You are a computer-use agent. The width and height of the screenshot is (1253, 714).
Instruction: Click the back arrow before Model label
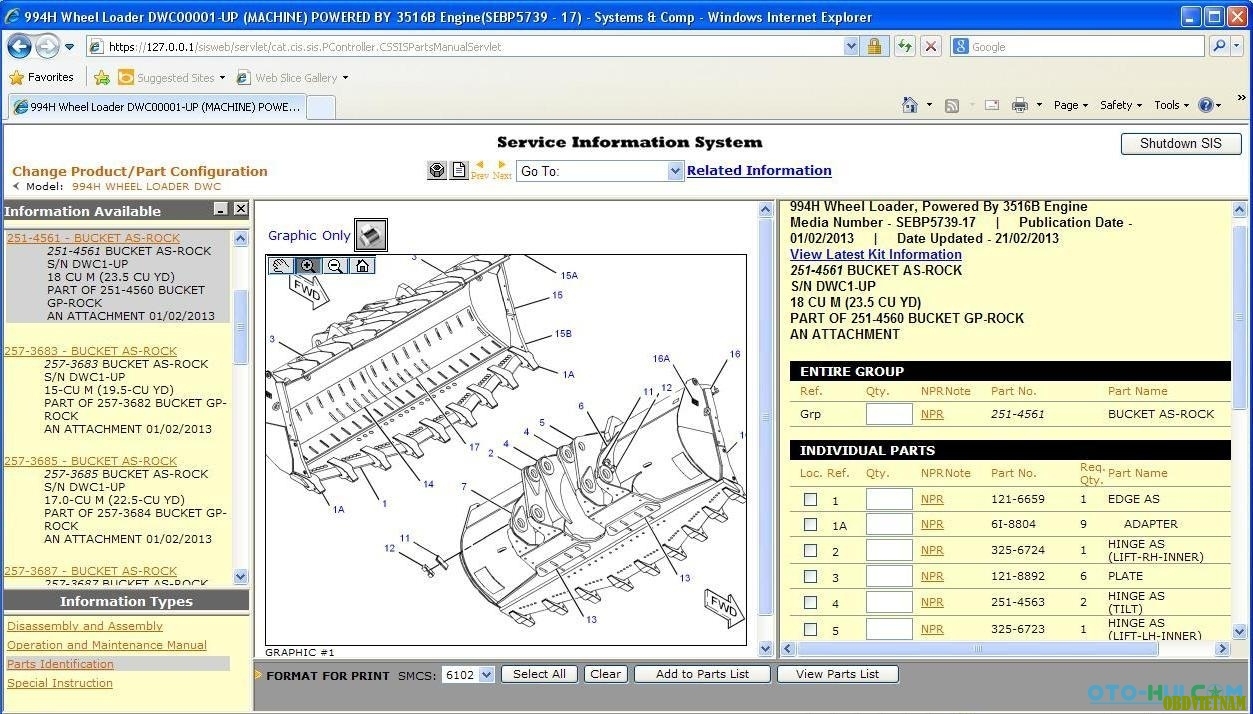coord(16,186)
